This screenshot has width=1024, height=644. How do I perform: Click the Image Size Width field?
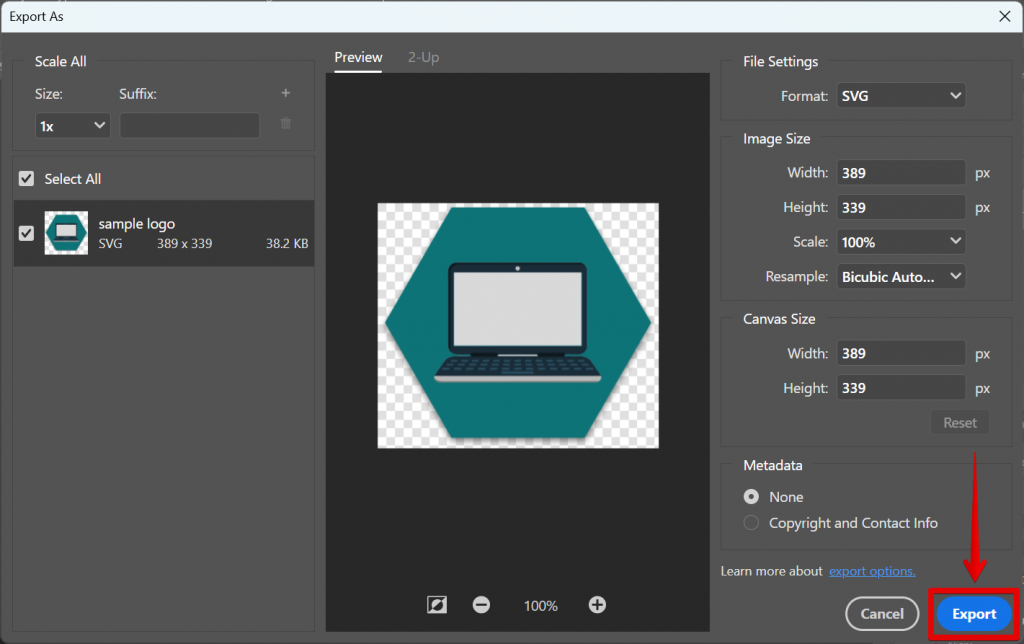point(901,173)
